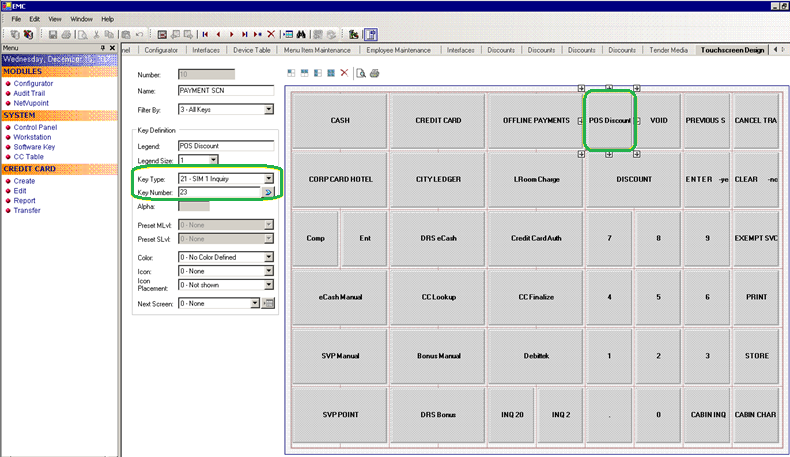Jump to the last record arrow
Screen dimensions: 790x457
click(244, 34)
